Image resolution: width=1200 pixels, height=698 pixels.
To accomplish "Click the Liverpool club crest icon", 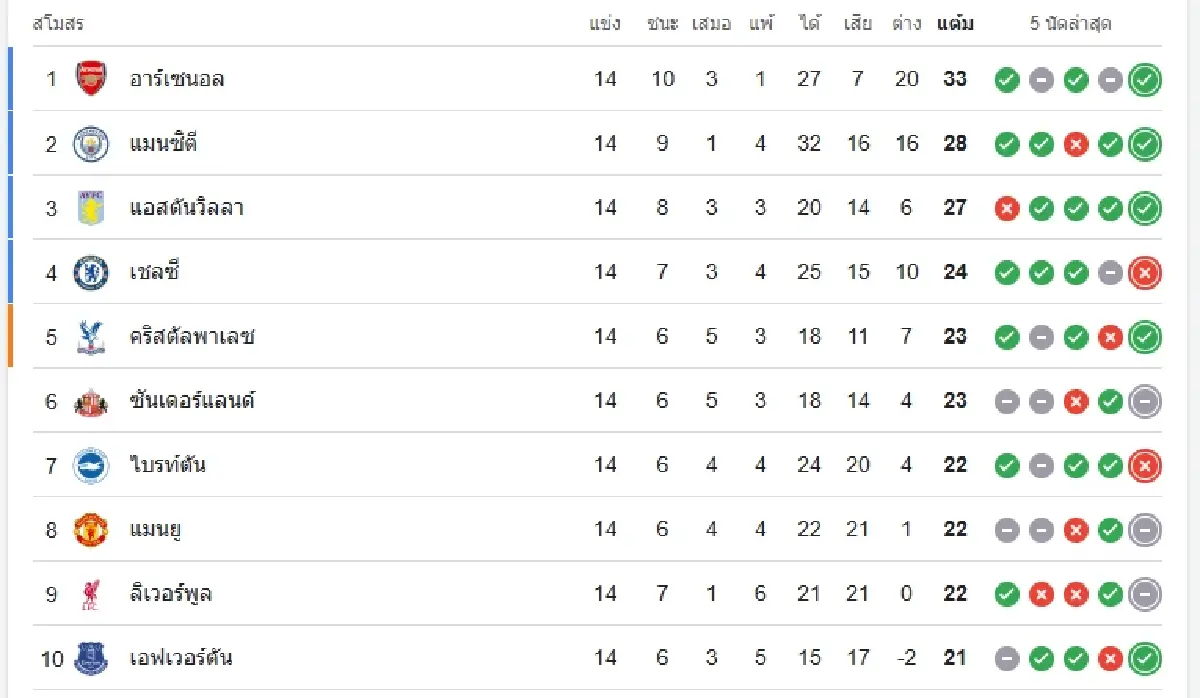I will pyautogui.click(x=91, y=594).
